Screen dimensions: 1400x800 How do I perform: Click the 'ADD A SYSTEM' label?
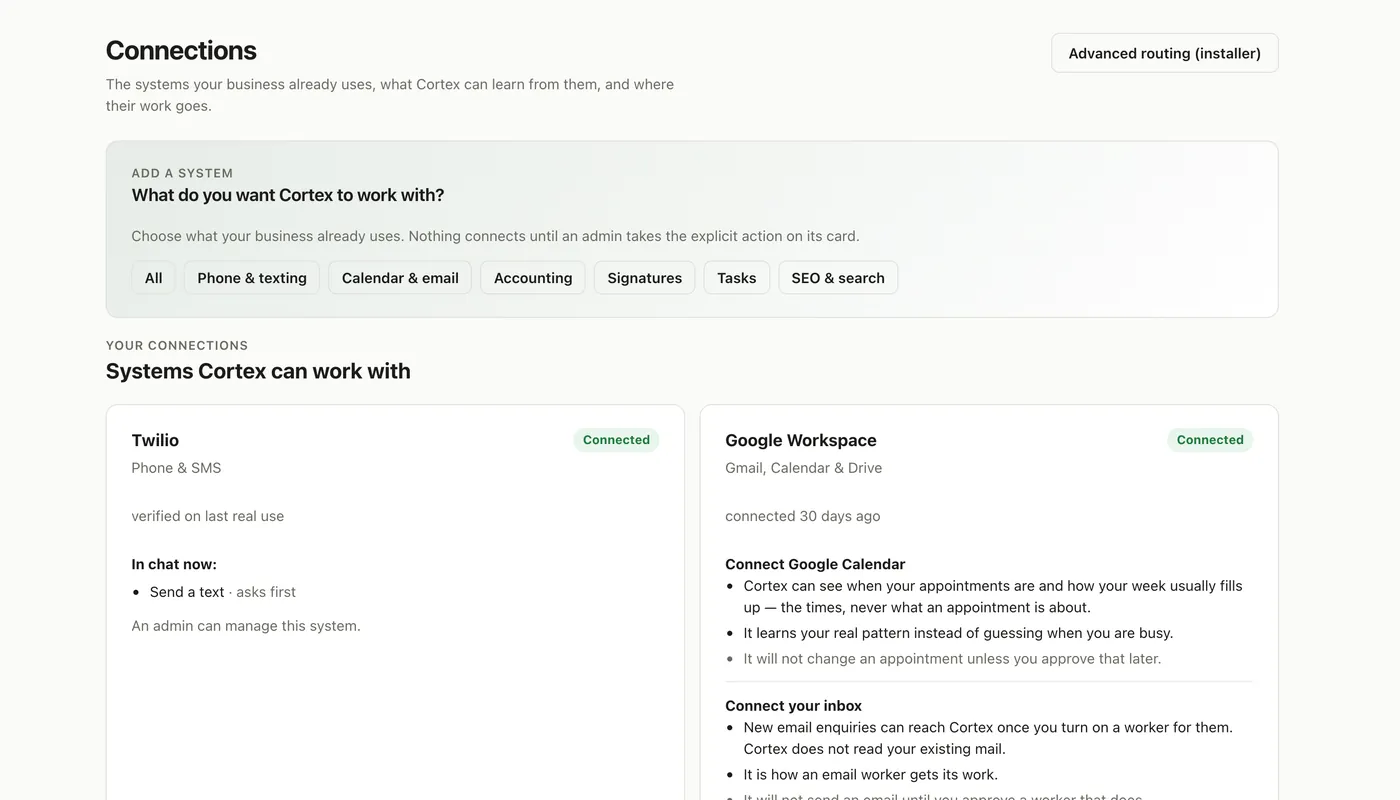(182, 173)
